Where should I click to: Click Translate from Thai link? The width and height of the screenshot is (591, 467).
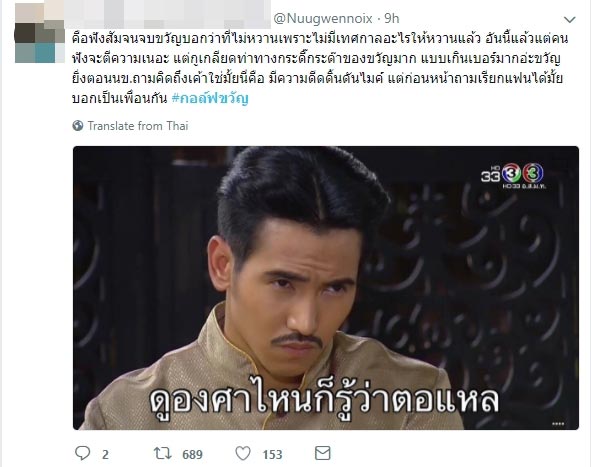[138, 126]
